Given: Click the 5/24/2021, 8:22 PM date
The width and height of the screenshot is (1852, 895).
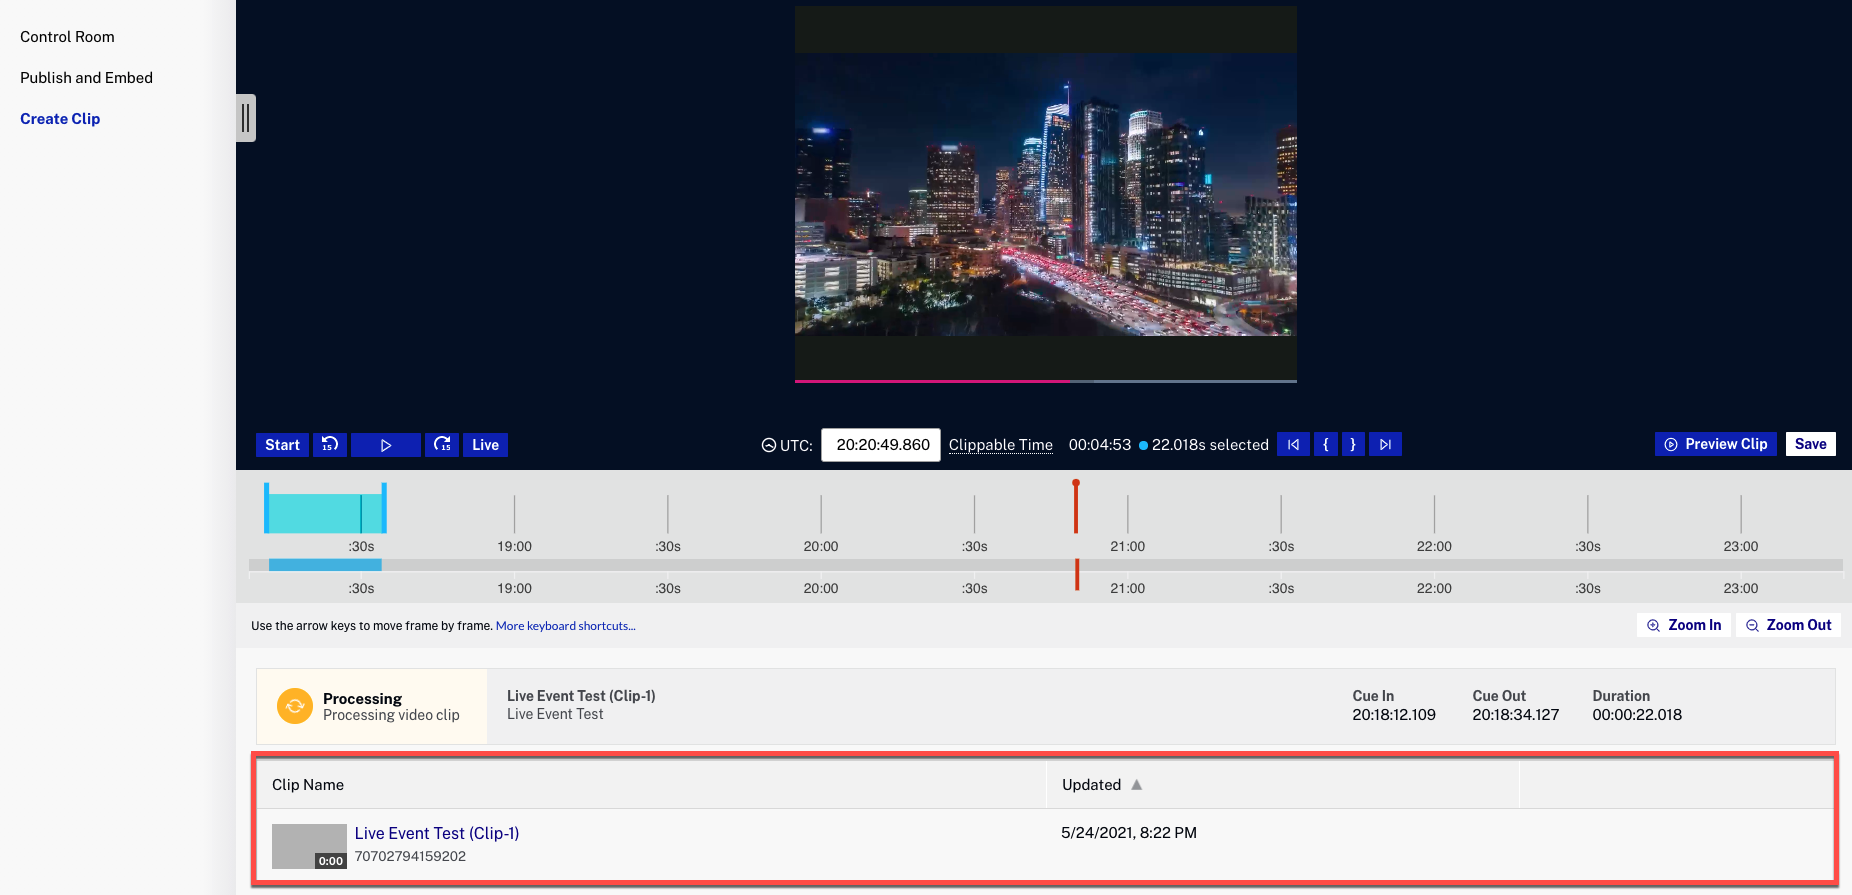Looking at the screenshot, I should click(x=1129, y=833).
